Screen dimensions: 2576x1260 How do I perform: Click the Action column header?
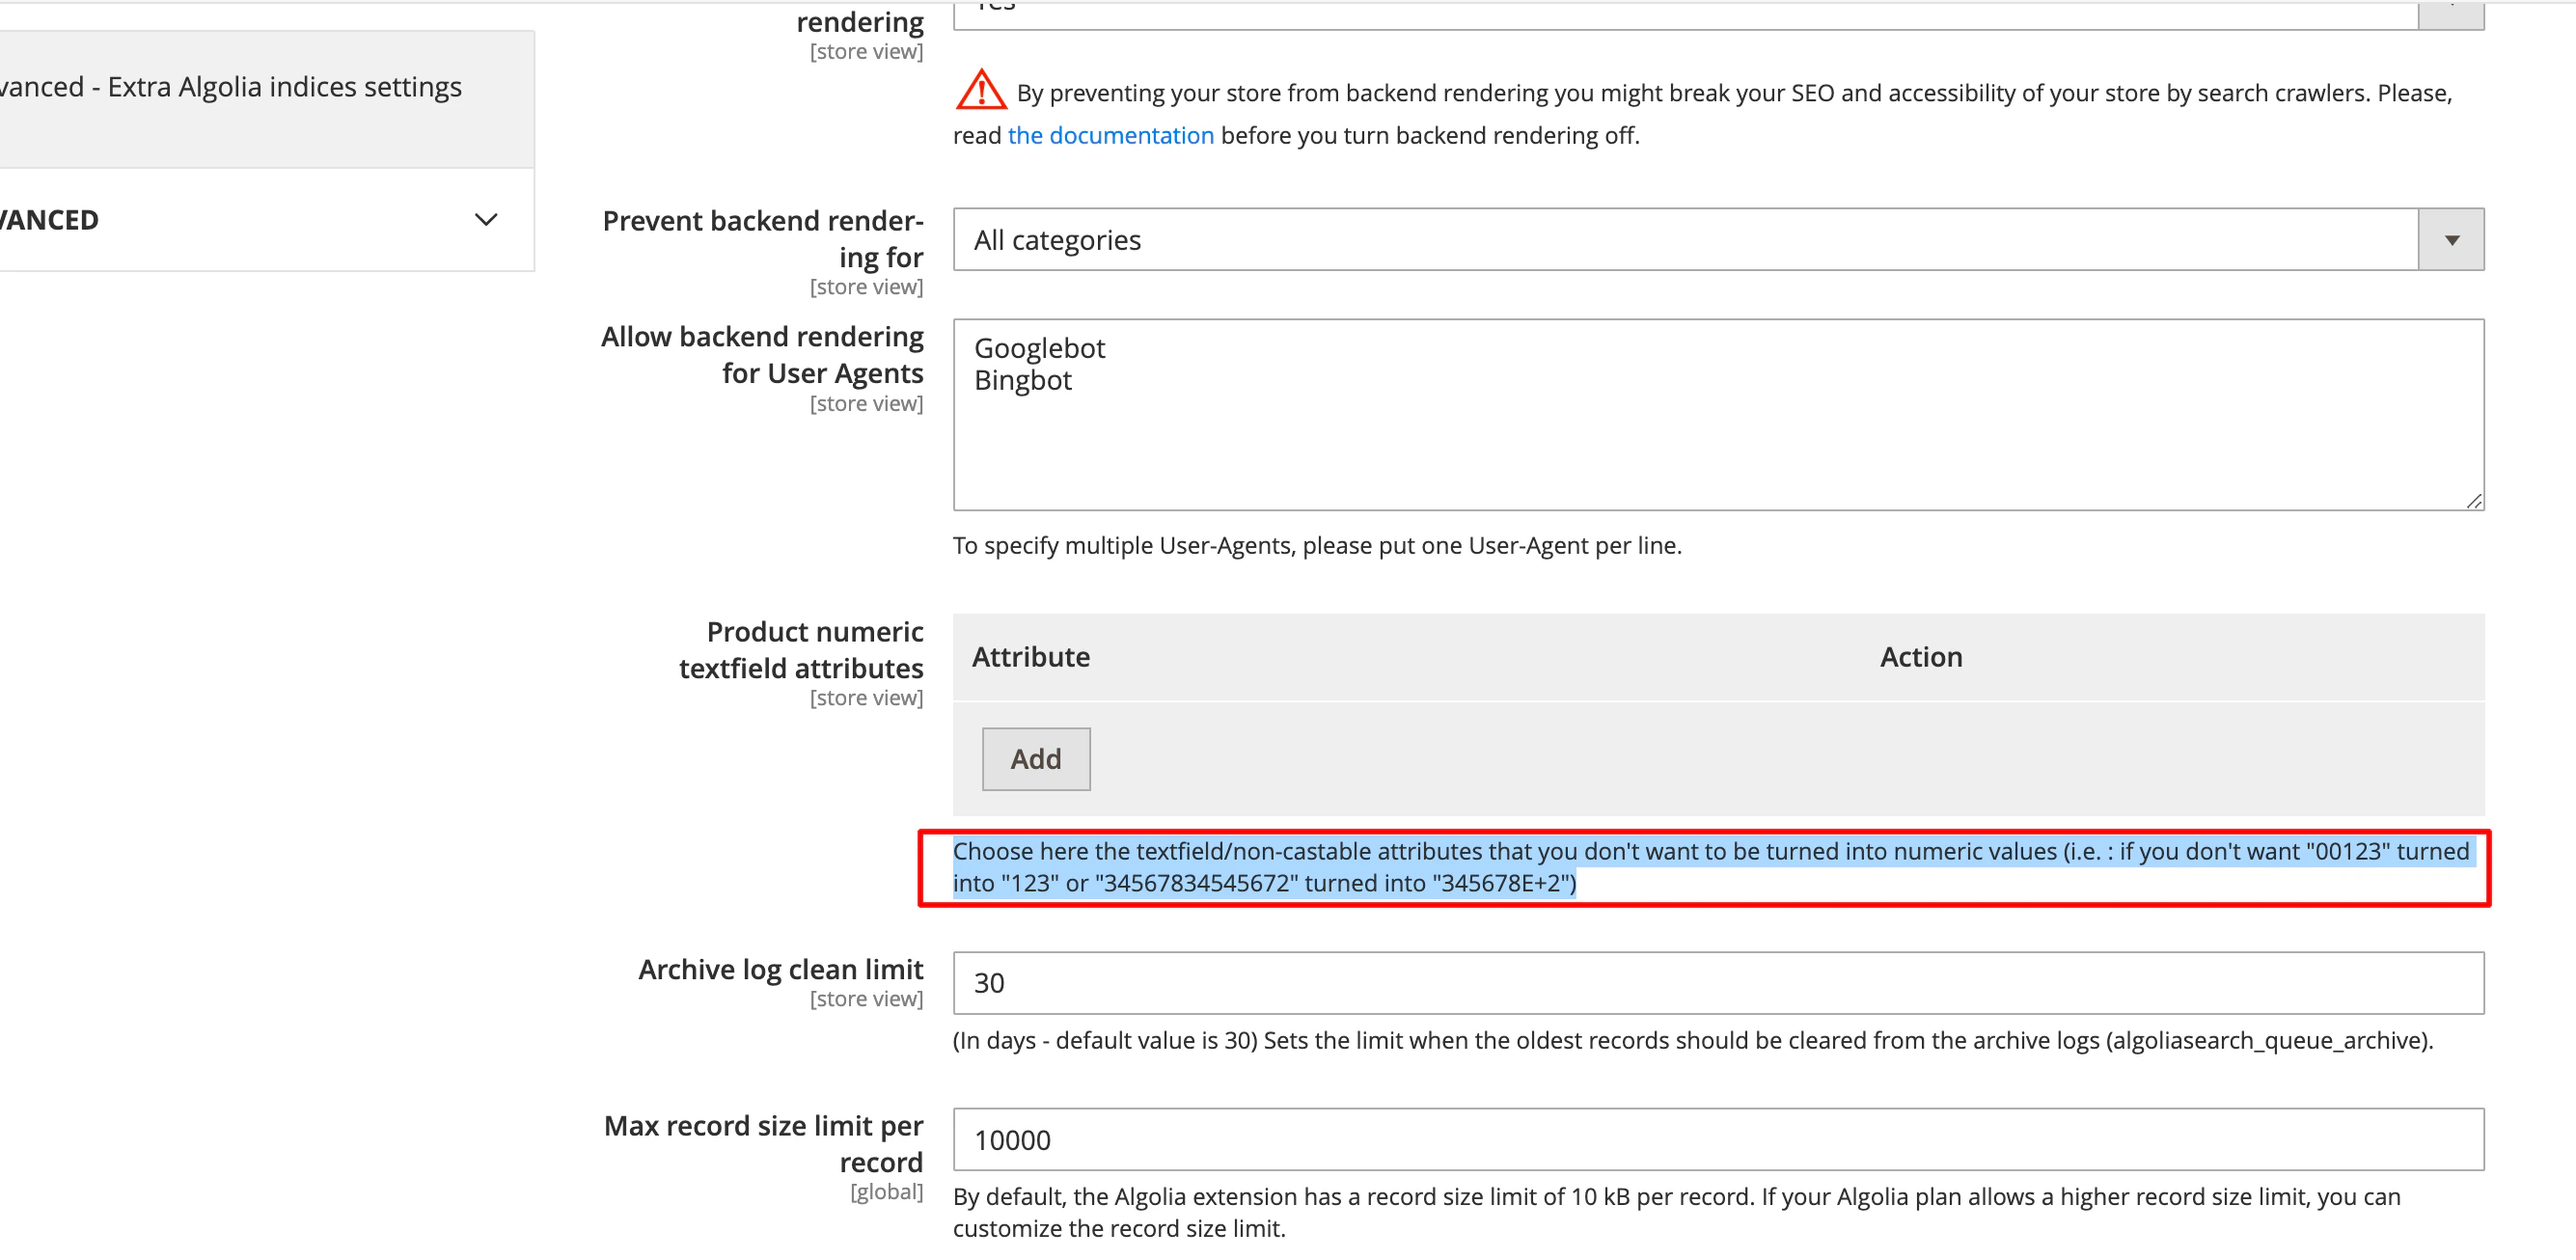click(1919, 657)
